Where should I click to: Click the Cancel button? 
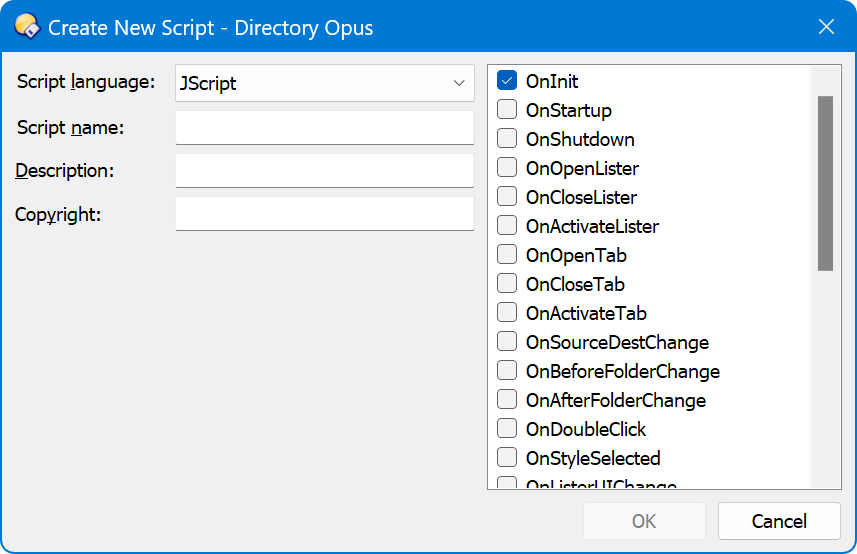779,521
